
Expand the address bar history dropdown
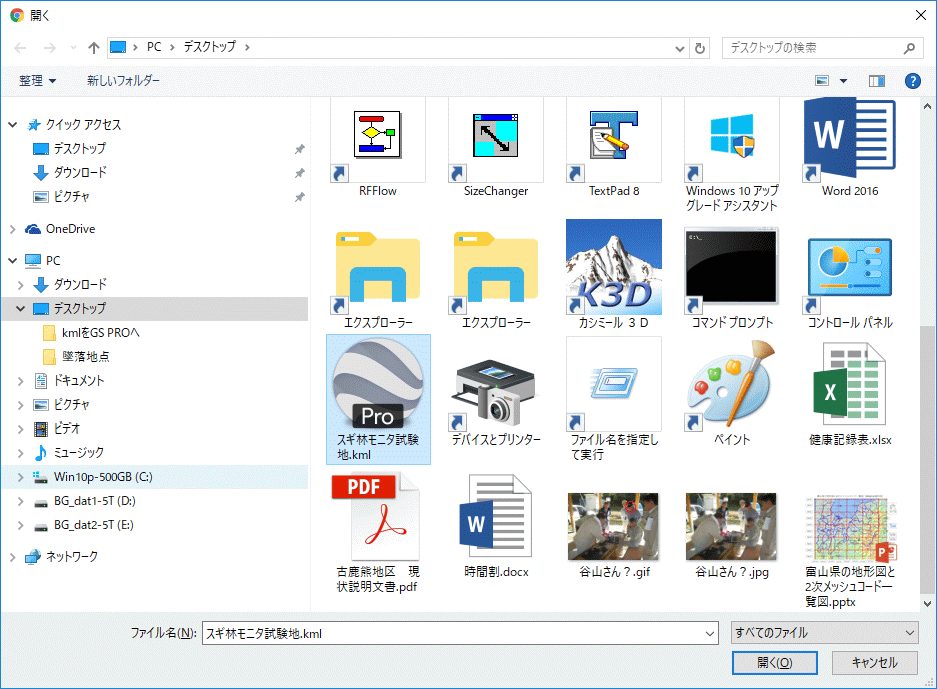point(679,48)
